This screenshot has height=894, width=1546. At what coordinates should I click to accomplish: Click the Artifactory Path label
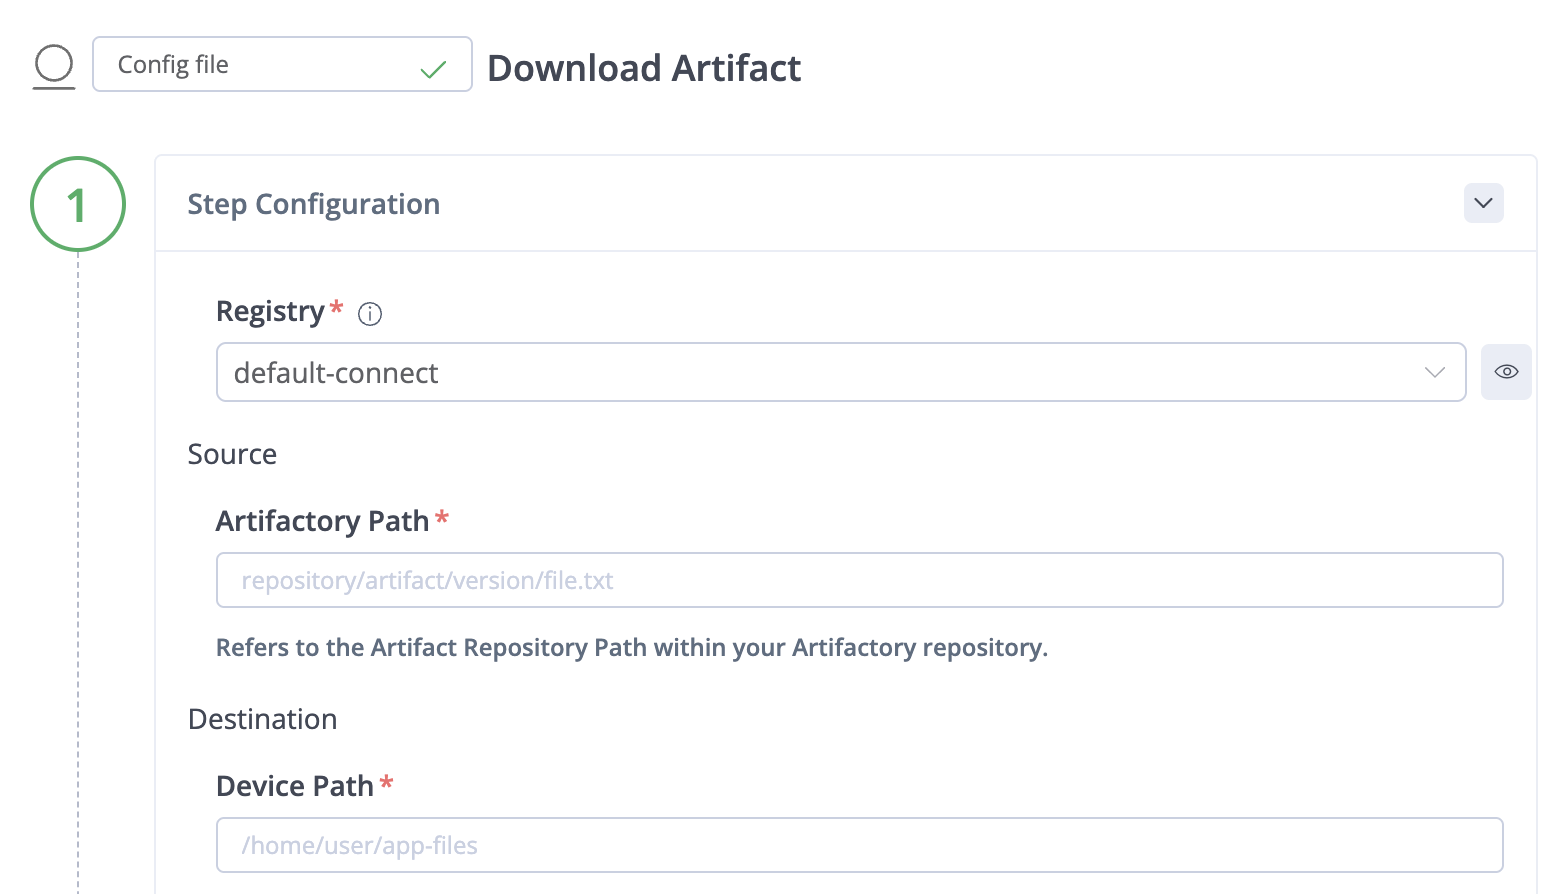click(x=322, y=521)
